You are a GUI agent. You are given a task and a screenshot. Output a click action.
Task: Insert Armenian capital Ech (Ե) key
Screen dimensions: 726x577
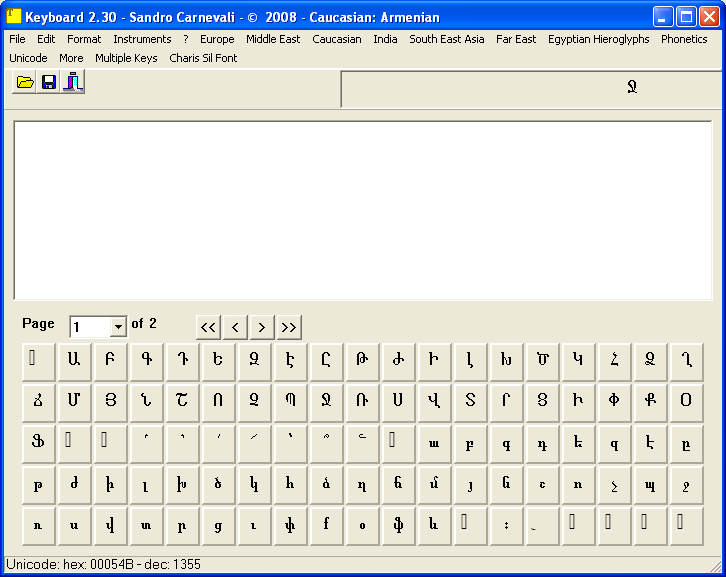click(218, 362)
